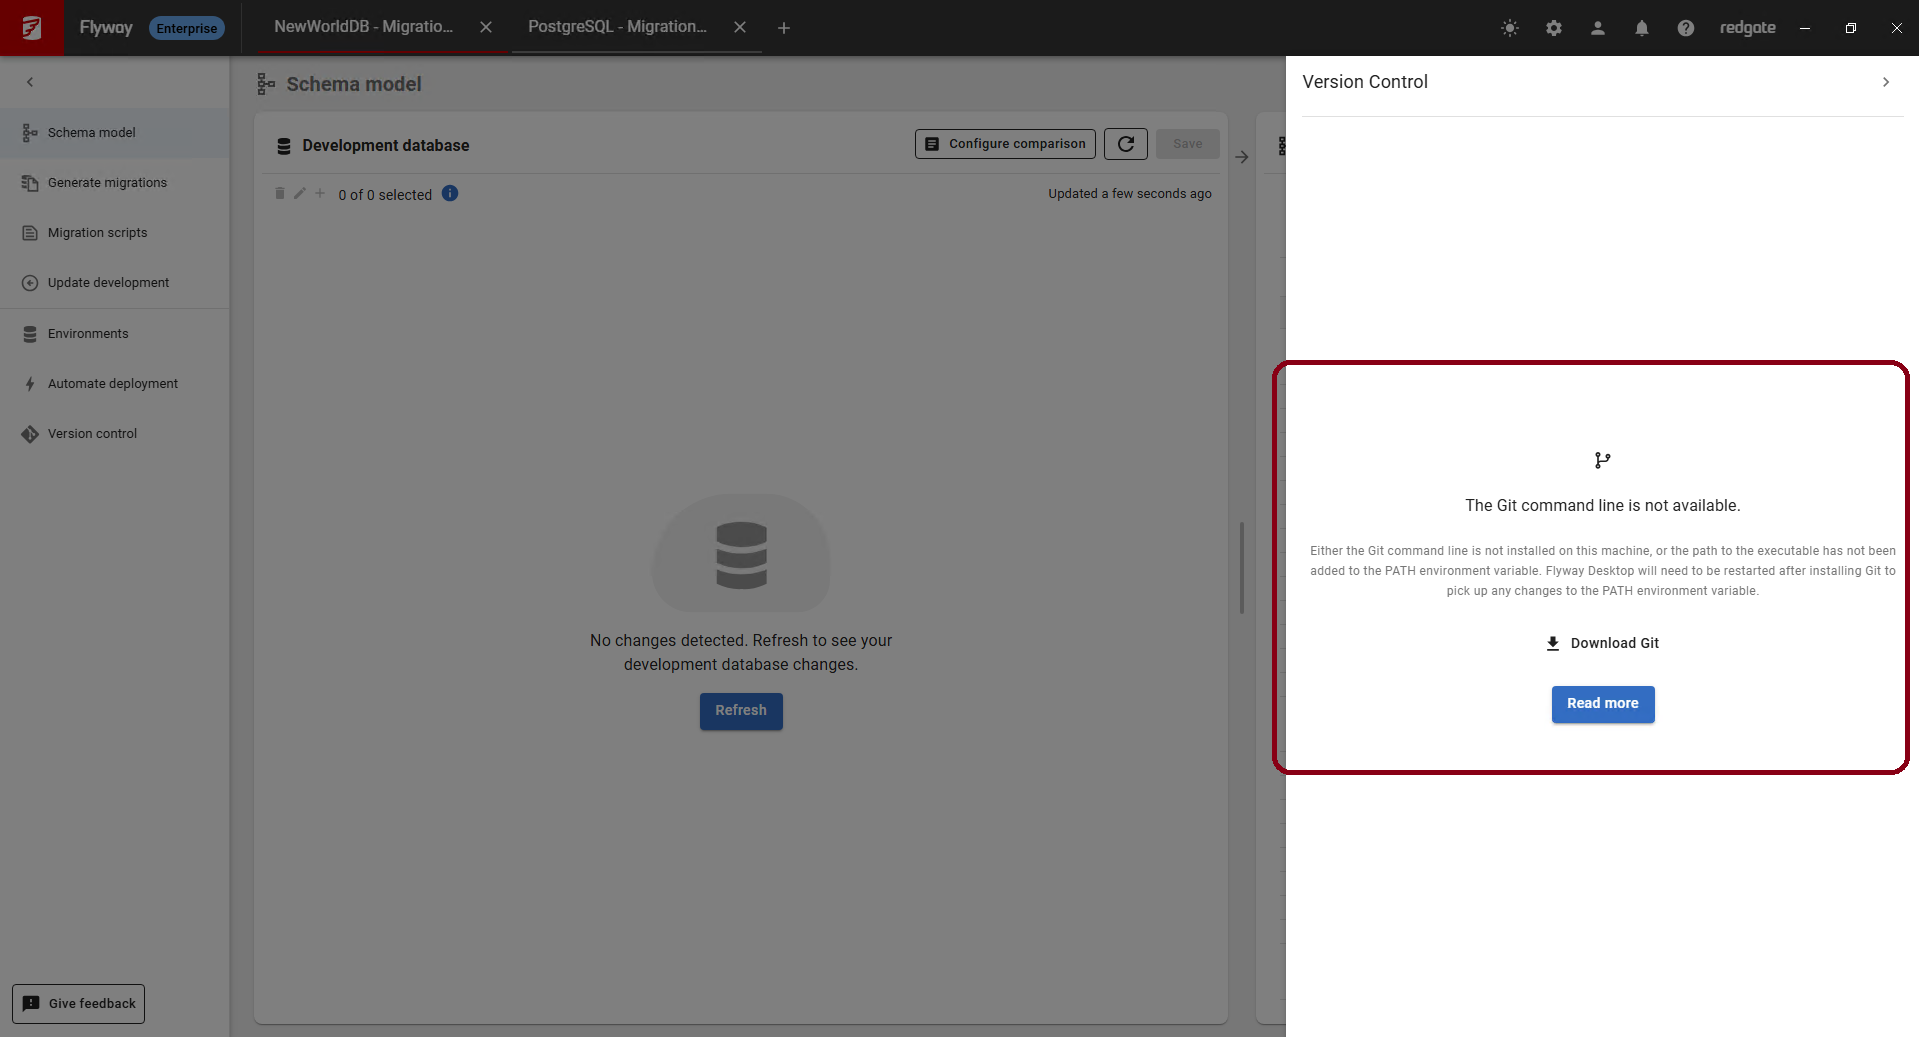This screenshot has width=1919, height=1037.
Task: Click the Development database title
Action: [386, 146]
